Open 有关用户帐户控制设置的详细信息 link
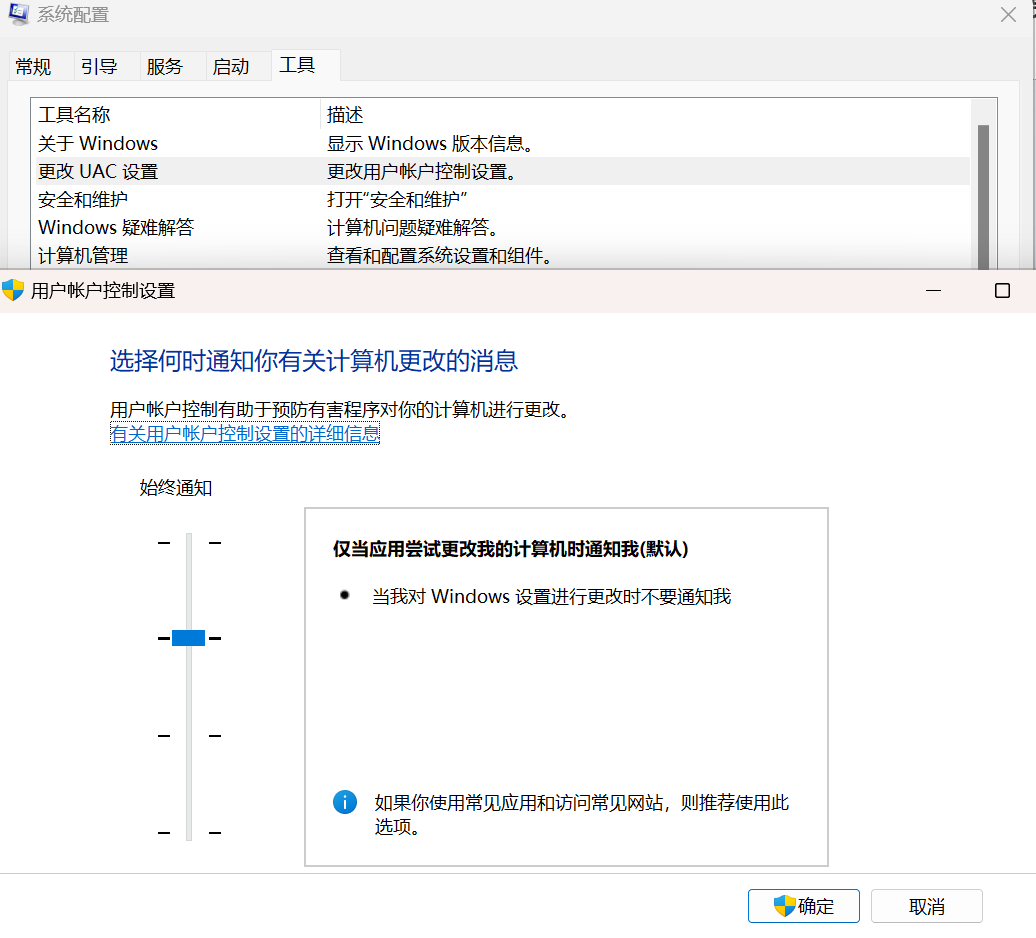1036x938 pixels. pyautogui.click(x=245, y=434)
